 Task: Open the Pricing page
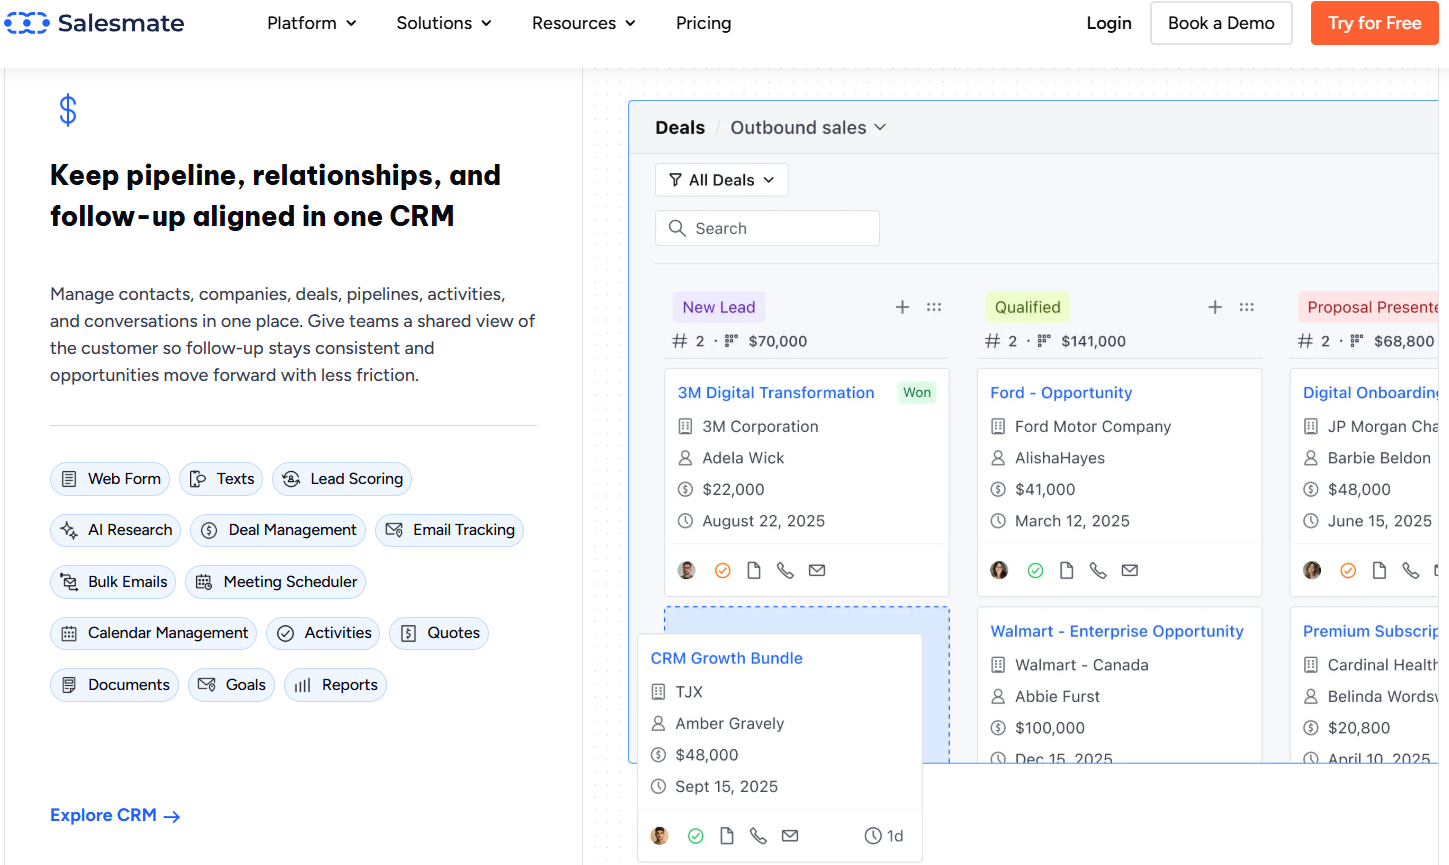pos(703,23)
